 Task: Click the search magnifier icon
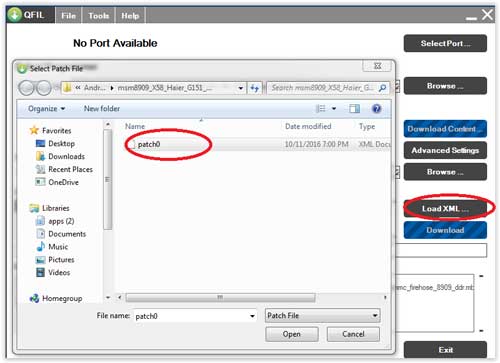383,88
